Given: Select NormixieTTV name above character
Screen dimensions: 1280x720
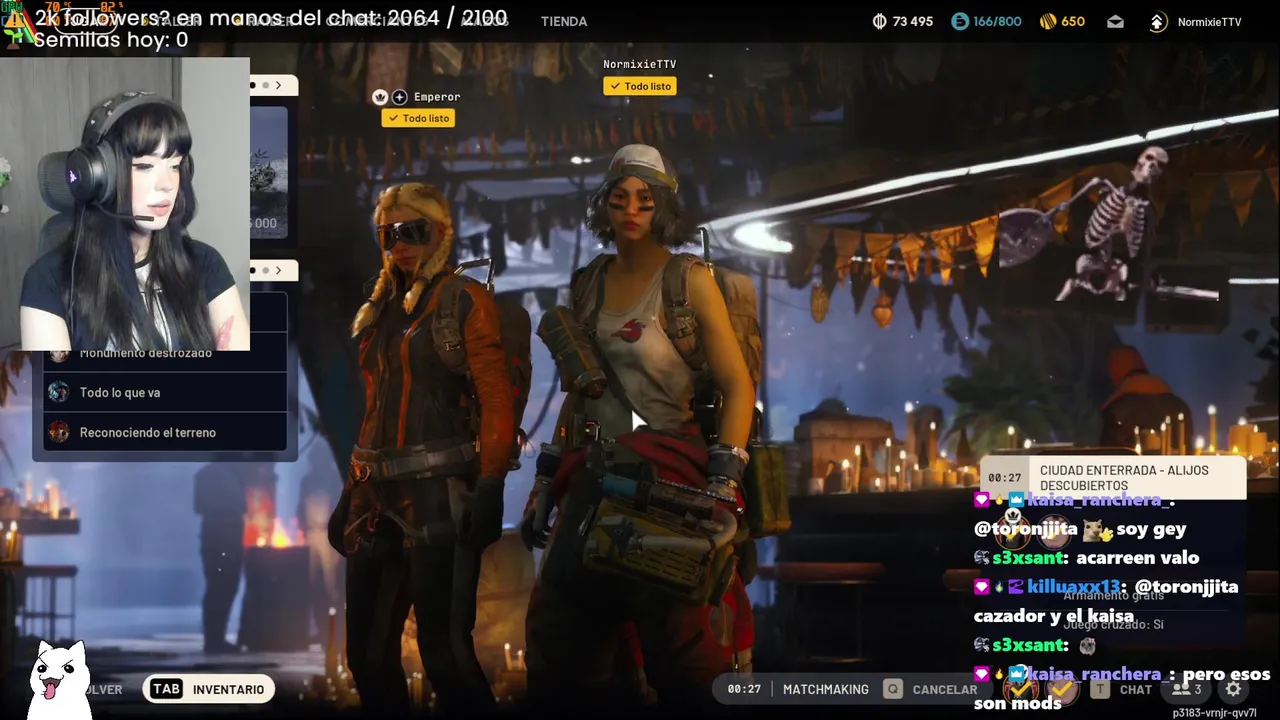Looking at the screenshot, I should pyautogui.click(x=640, y=64).
